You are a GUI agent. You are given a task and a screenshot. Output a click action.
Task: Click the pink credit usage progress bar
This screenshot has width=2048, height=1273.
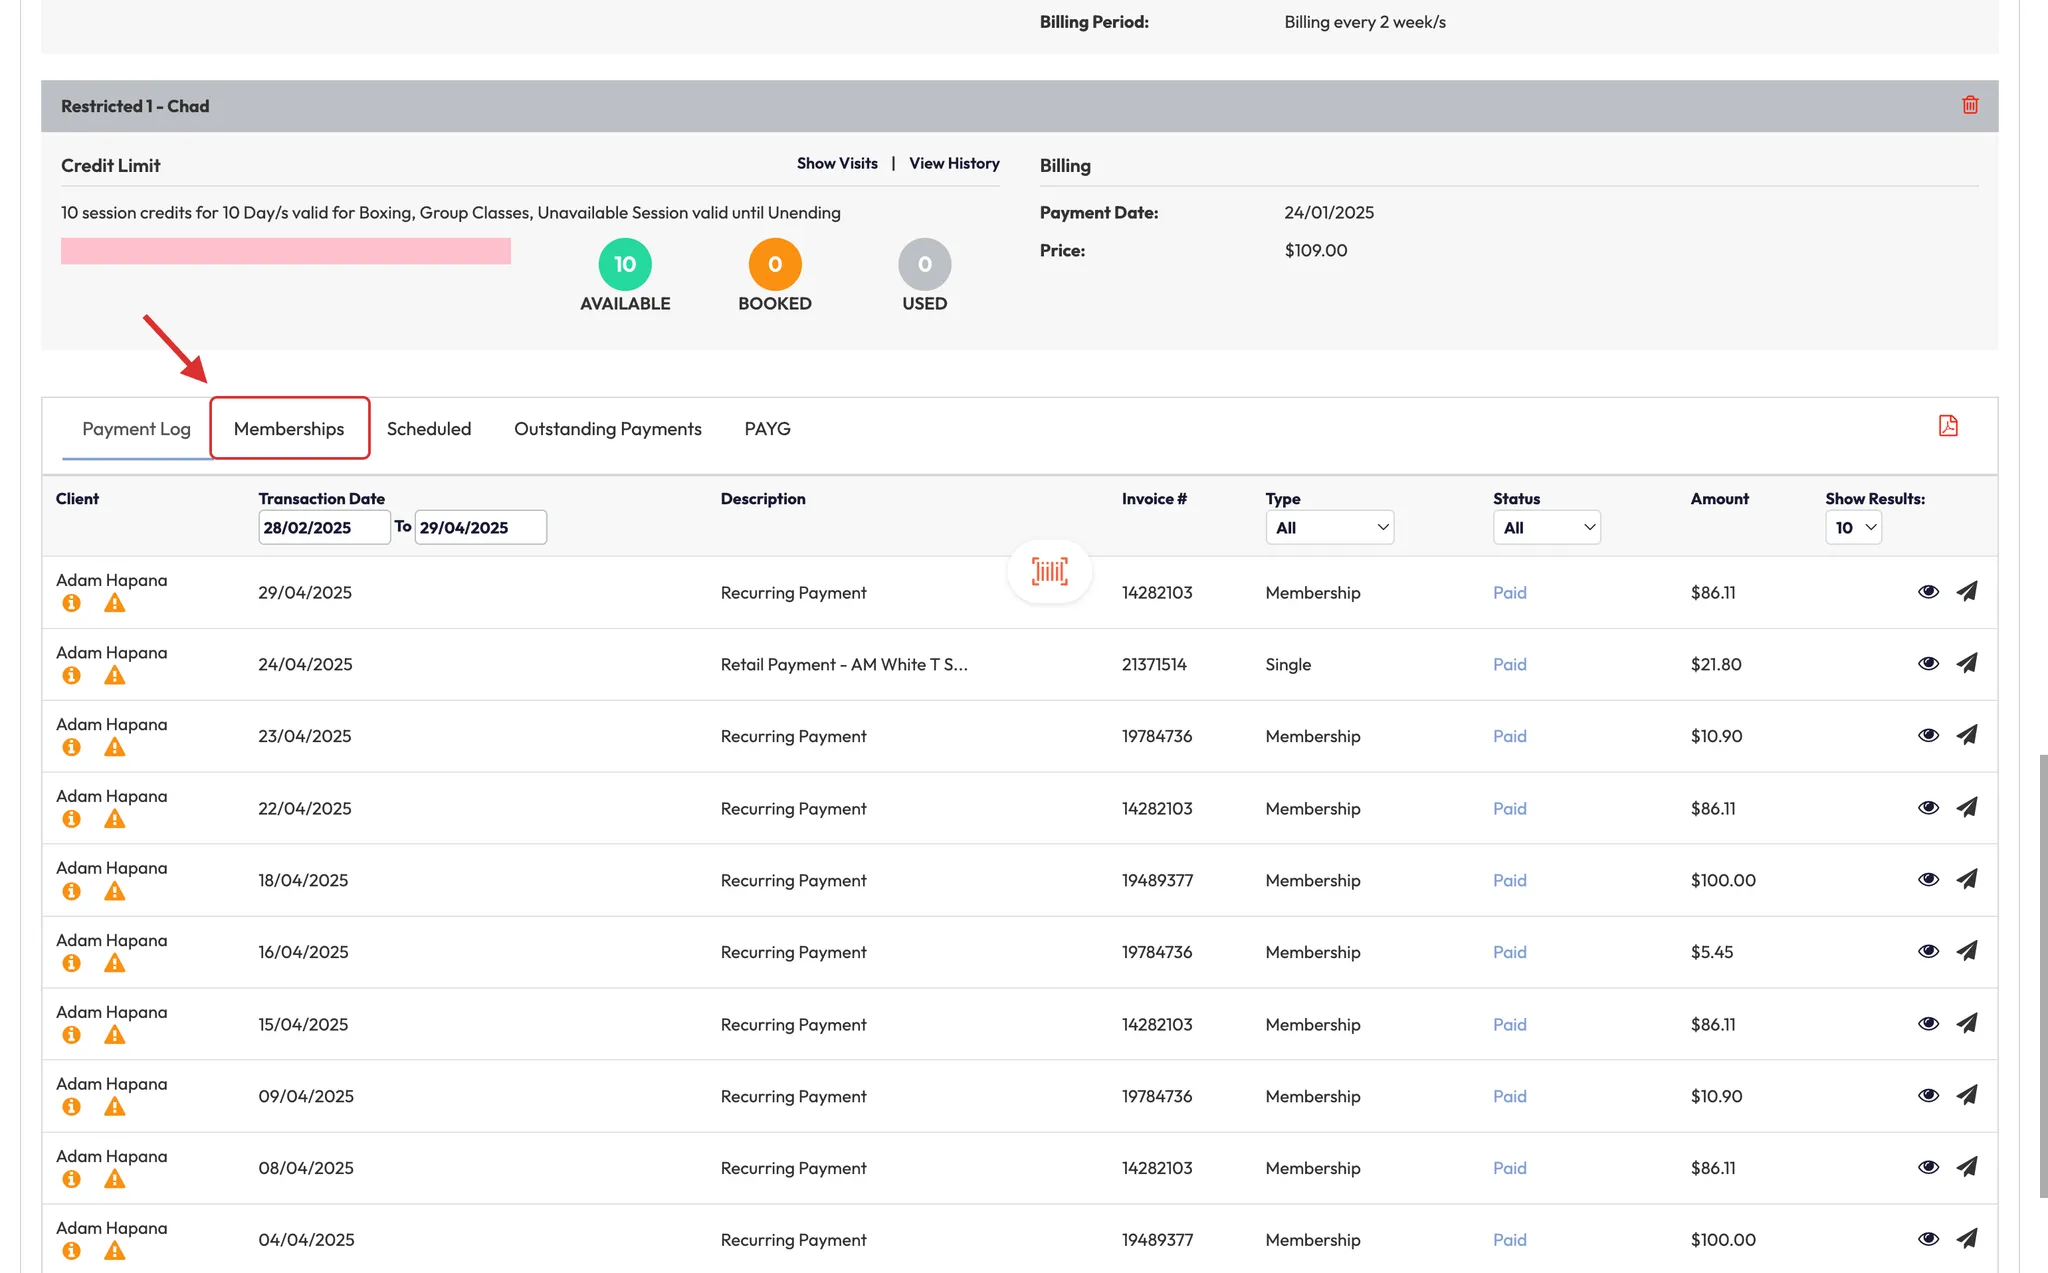(x=286, y=251)
